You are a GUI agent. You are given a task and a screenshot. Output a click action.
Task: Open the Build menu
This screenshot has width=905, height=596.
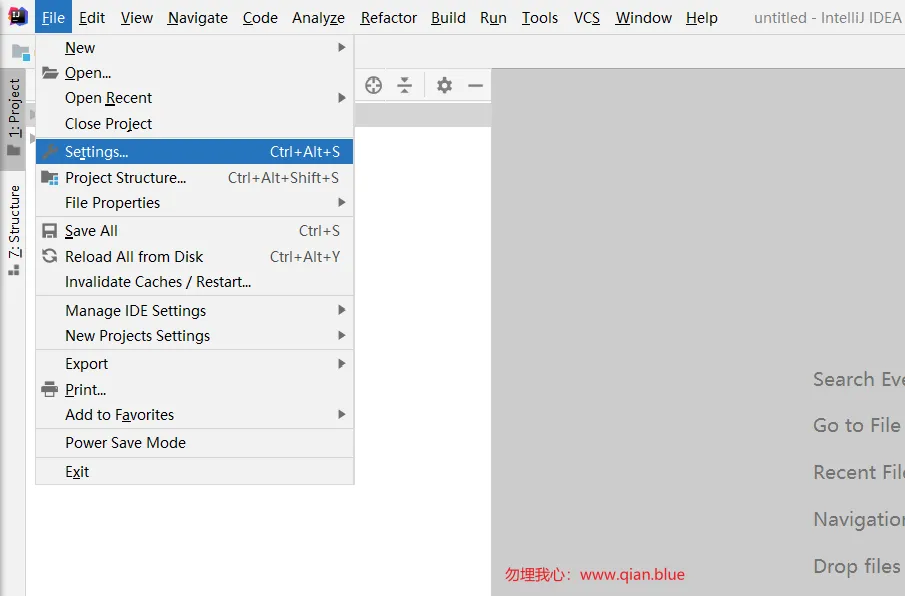448,18
